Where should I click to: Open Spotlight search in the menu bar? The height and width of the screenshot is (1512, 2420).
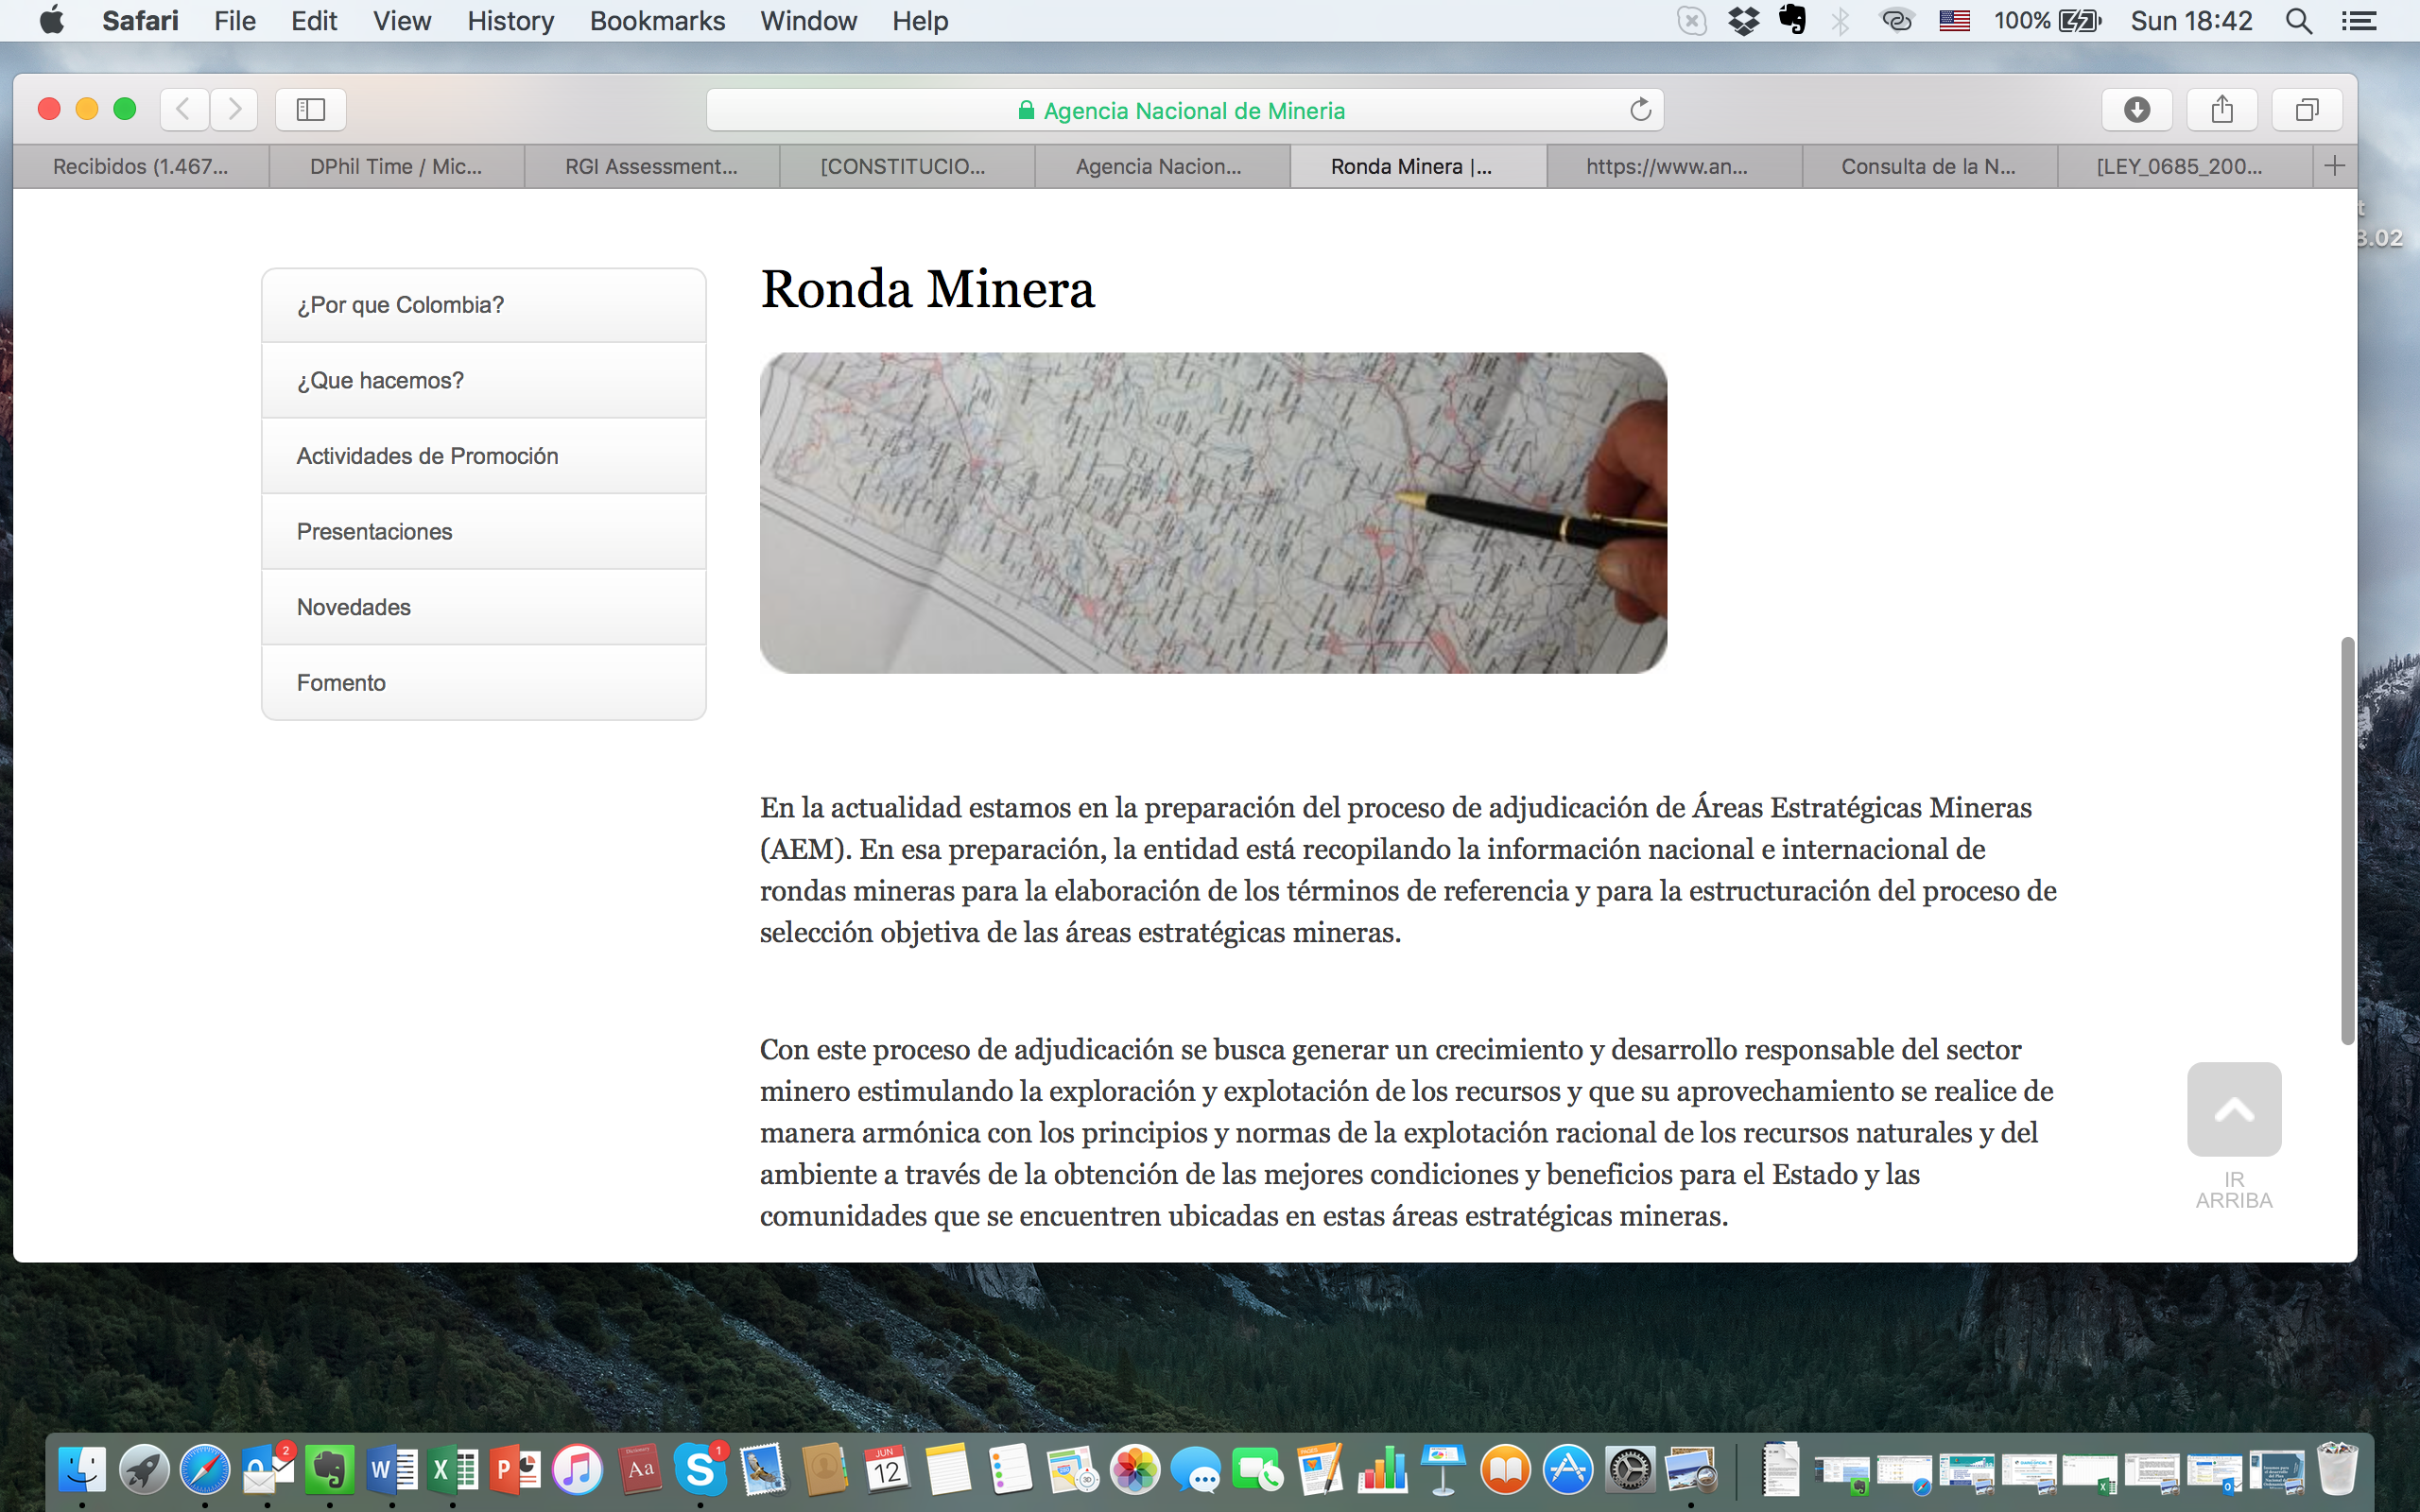(x=2299, y=20)
